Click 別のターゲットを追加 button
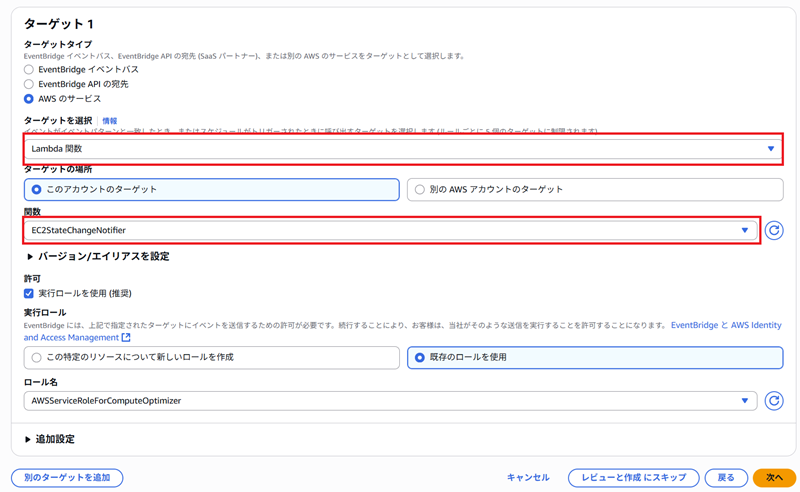This screenshot has width=800, height=492. [67, 478]
